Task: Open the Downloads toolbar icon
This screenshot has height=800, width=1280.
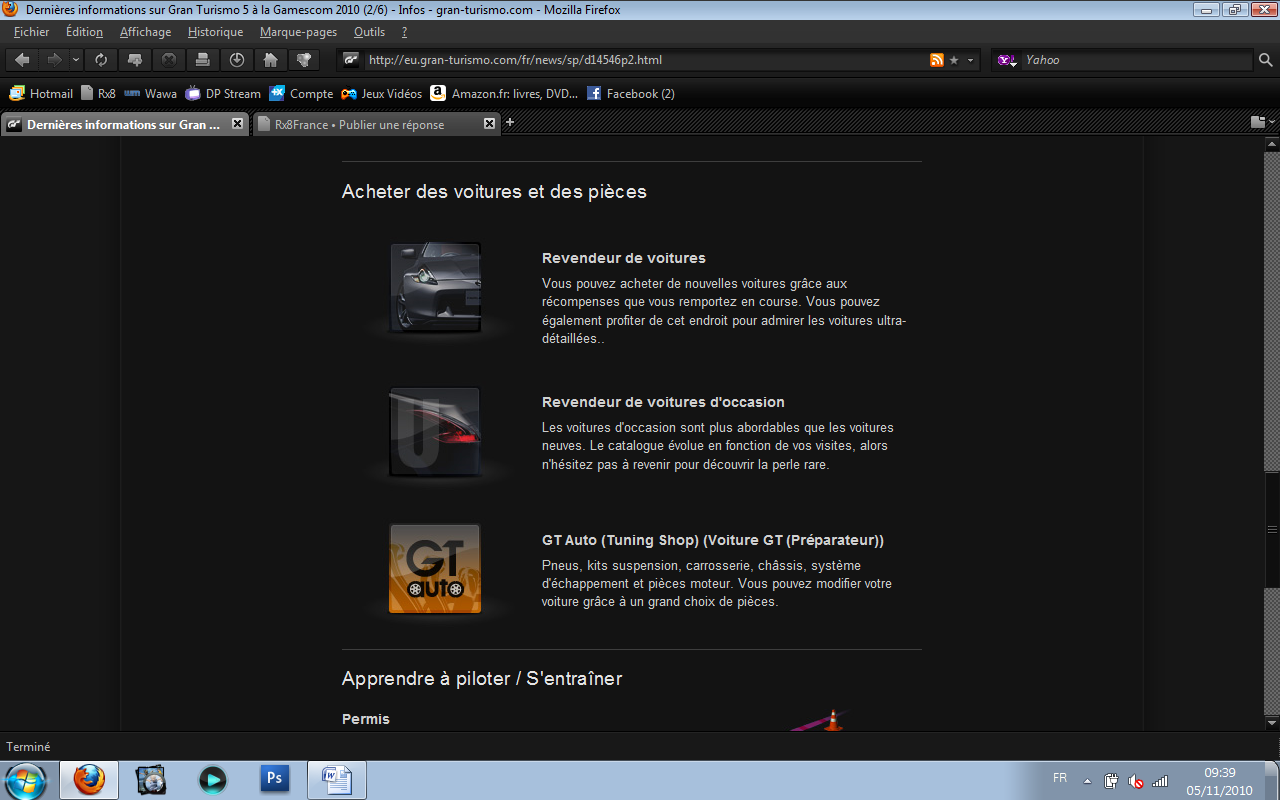Action: 236,60
